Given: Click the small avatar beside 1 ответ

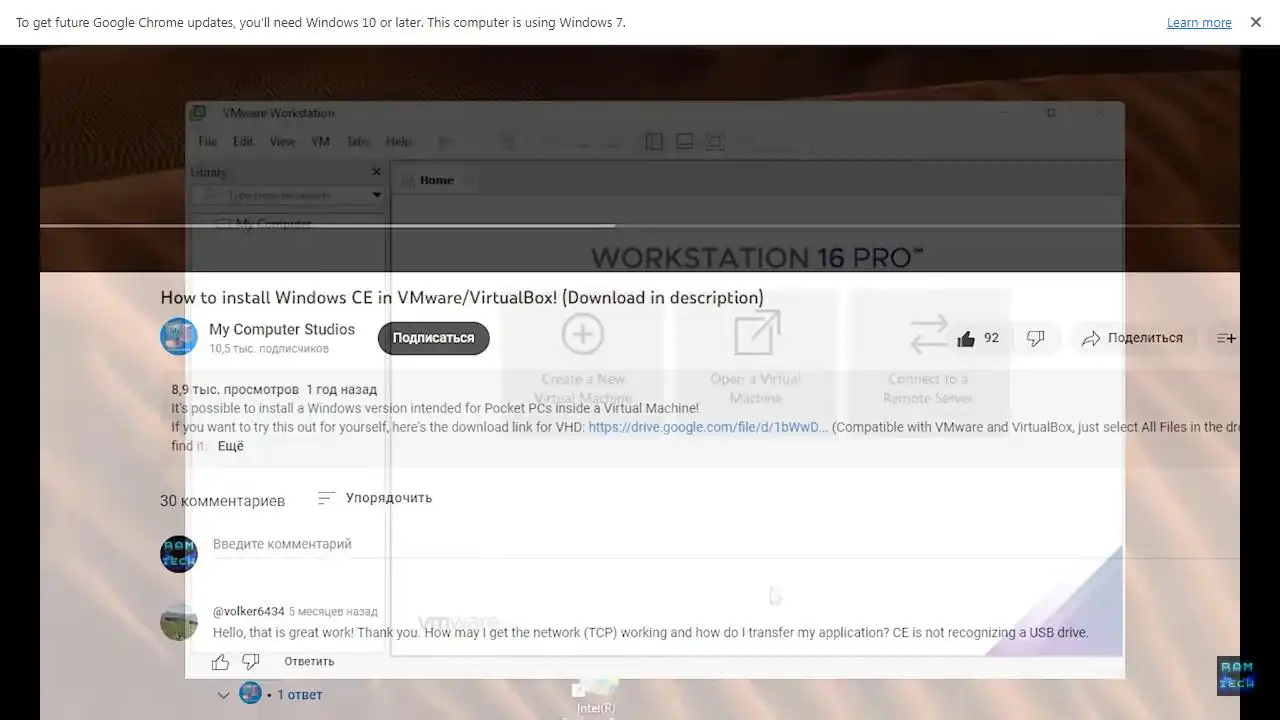Looking at the screenshot, I should point(251,693).
